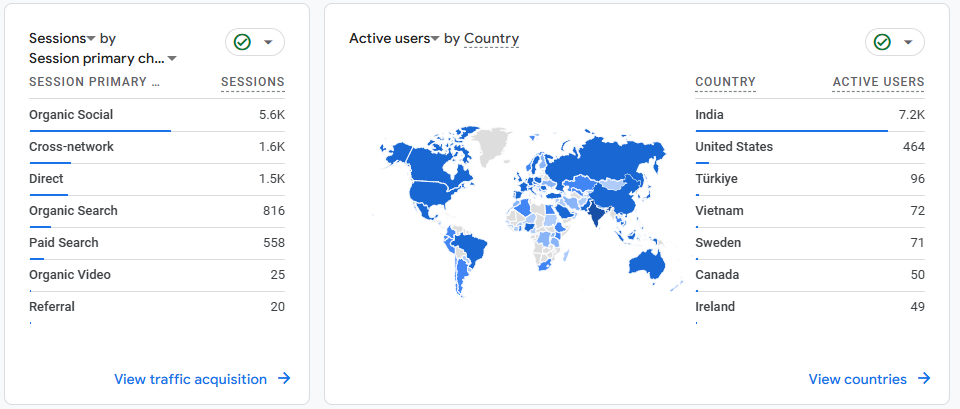
Task: Click the Country dimension selector in the card title
Action: click(x=491, y=38)
